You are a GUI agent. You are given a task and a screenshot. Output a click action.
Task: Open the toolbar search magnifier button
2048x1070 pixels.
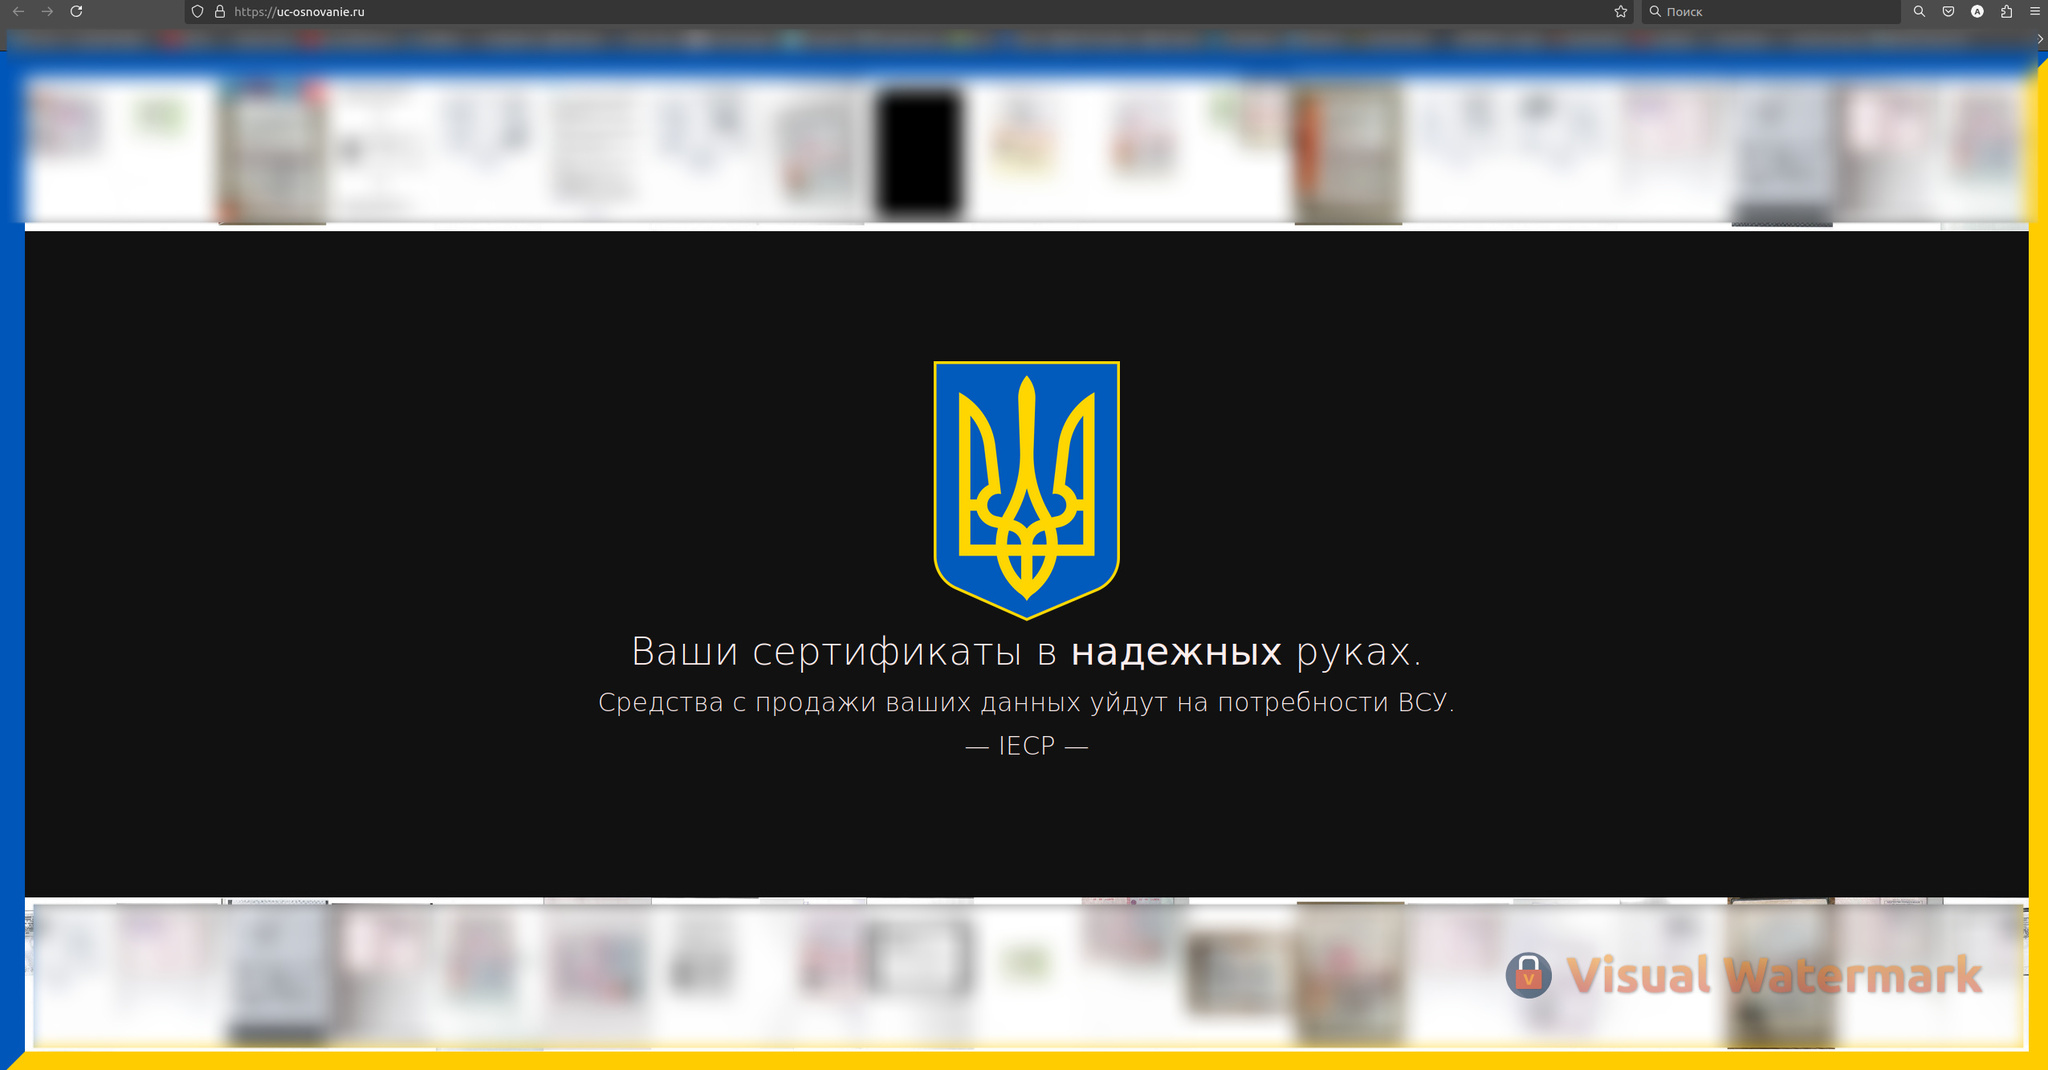[x=1919, y=12]
